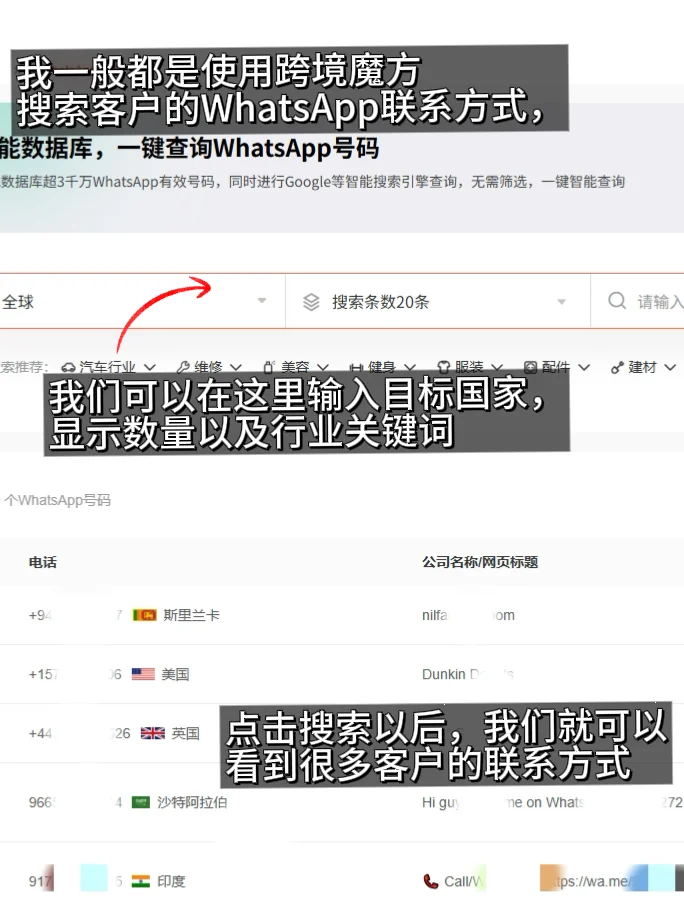Select the 配件 search recommendation
Image resolution: width=684 pixels, height=912 pixels.
tap(555, 368)
